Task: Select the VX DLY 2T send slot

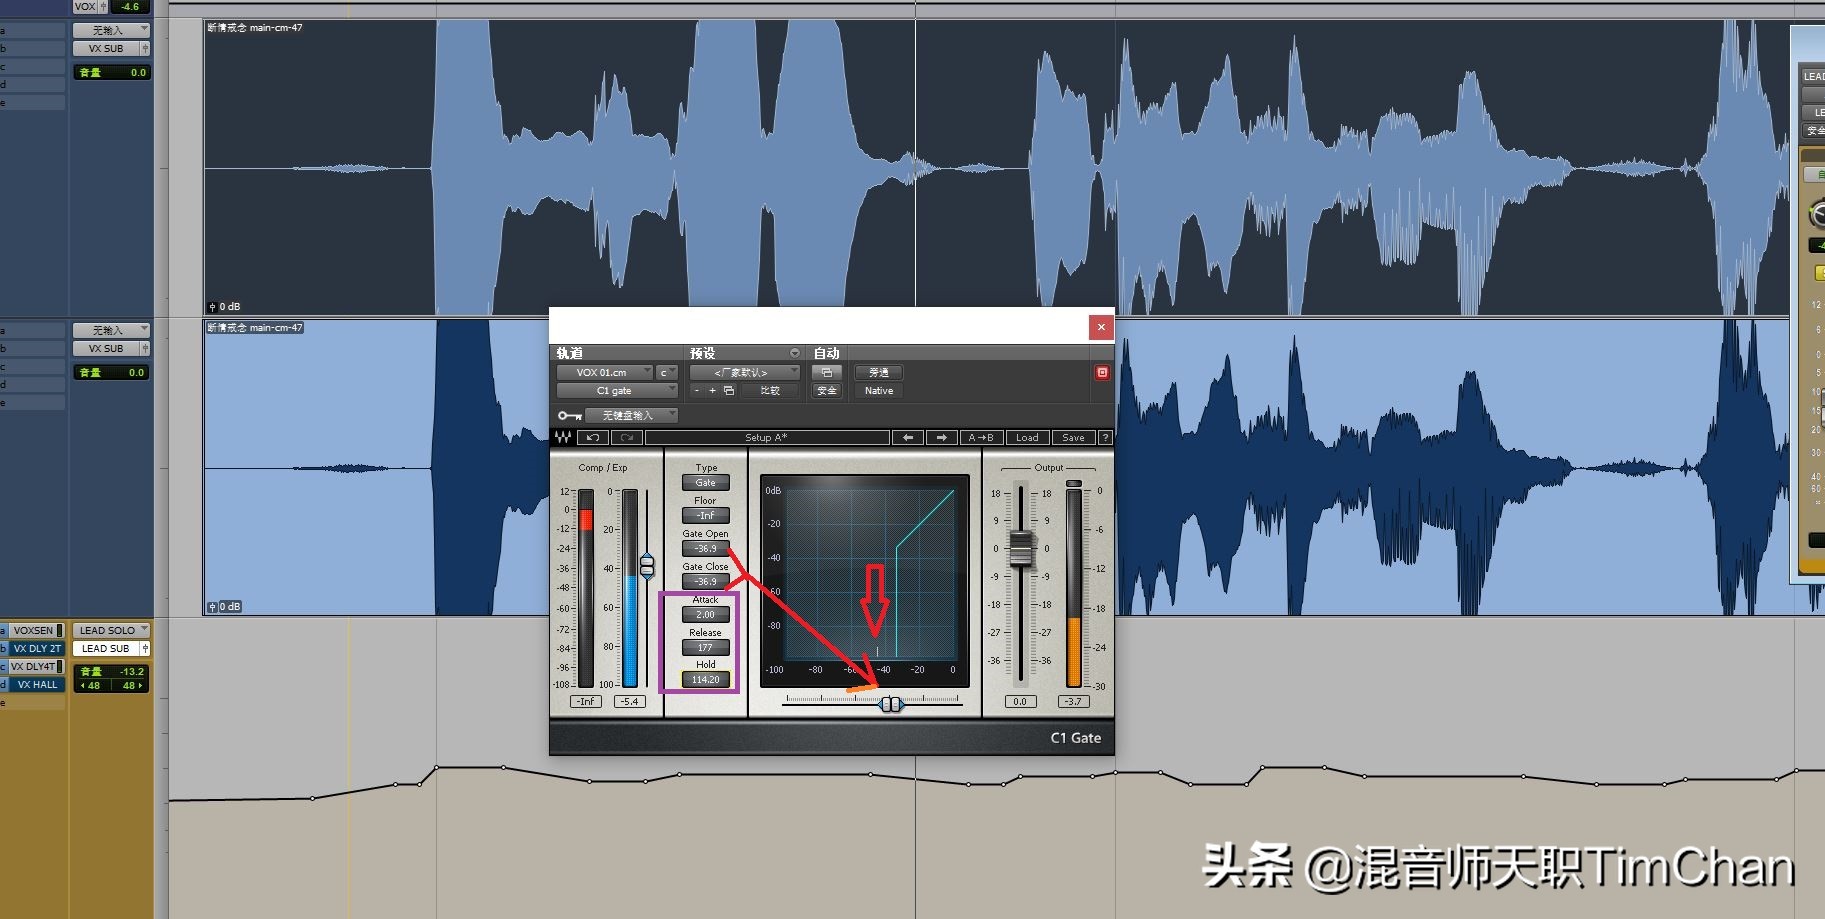Action: click(x=35, y=648)
